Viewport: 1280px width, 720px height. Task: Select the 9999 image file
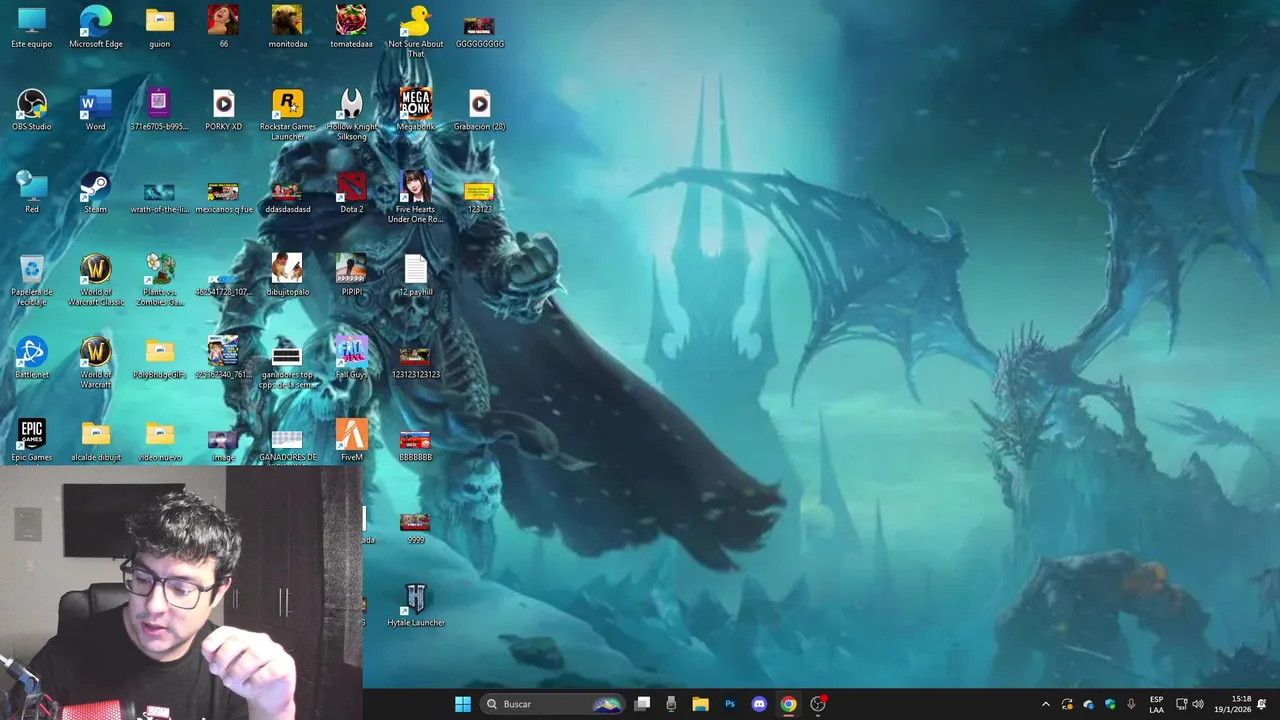(x=415, y=526)
